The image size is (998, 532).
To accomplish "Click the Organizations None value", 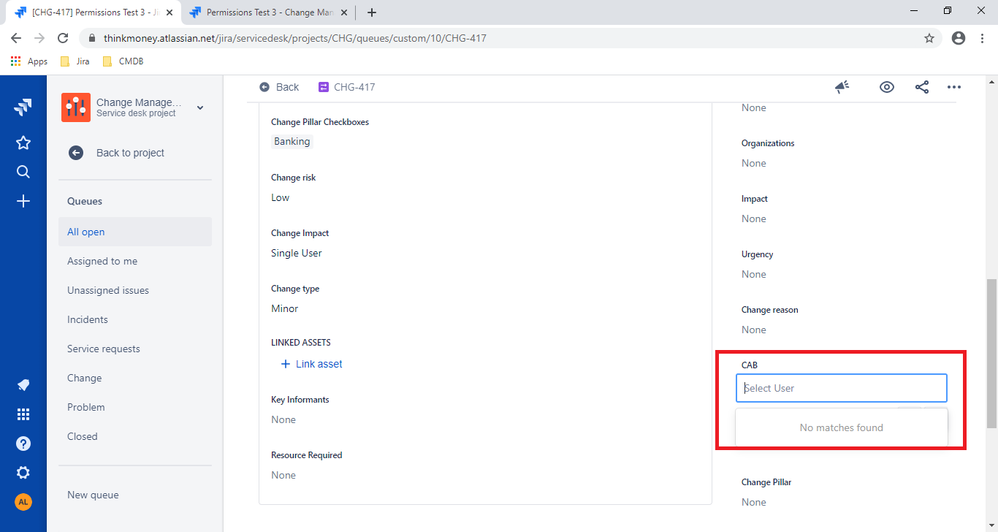I will [x=754, y=164].
